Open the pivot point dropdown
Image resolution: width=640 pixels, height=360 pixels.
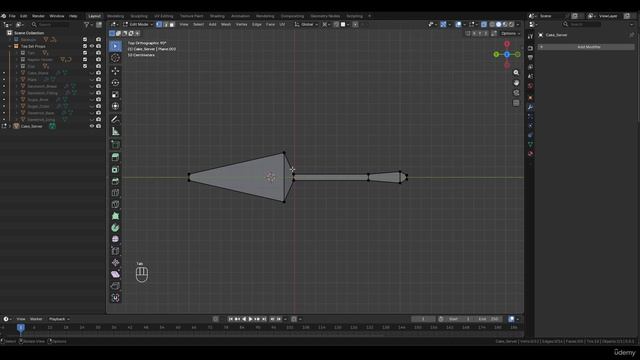pyautogui.click(x=327, y=24)
